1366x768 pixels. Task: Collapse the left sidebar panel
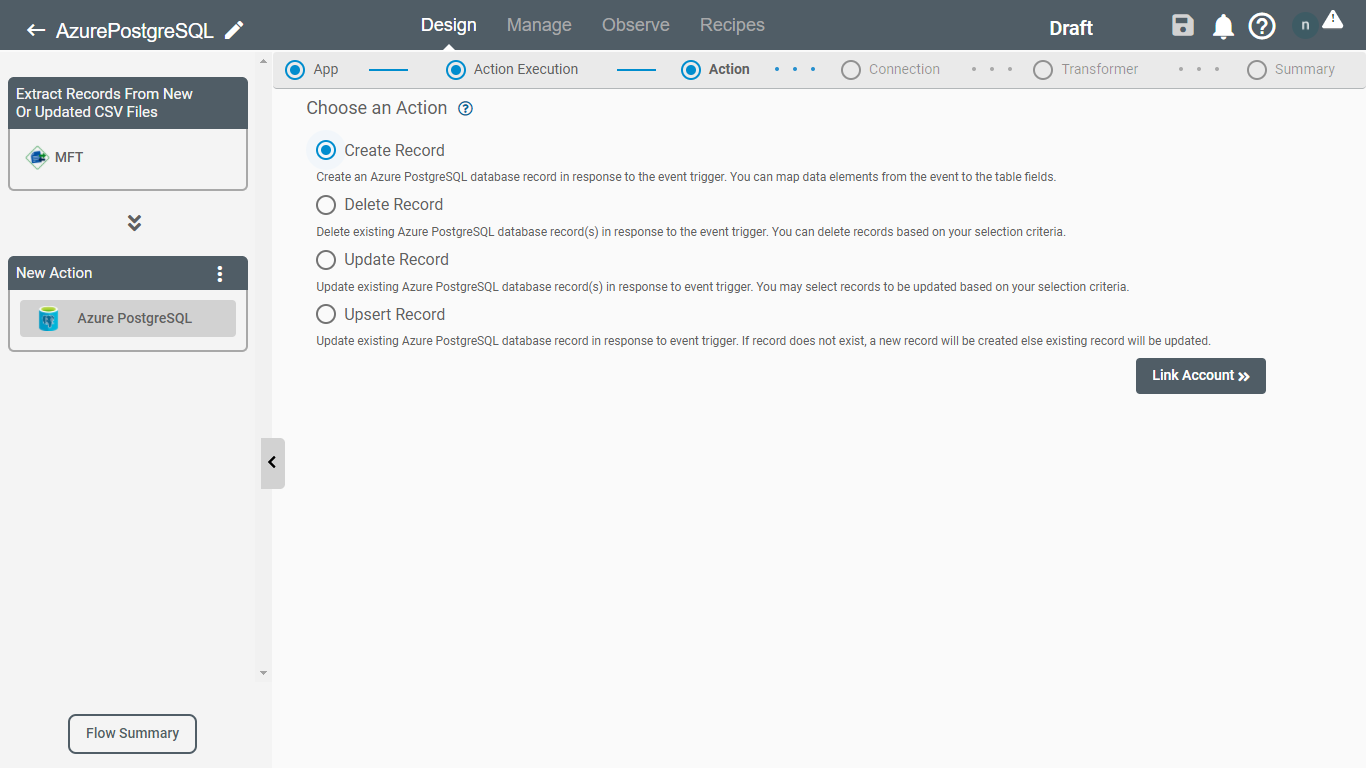point(272,463)
